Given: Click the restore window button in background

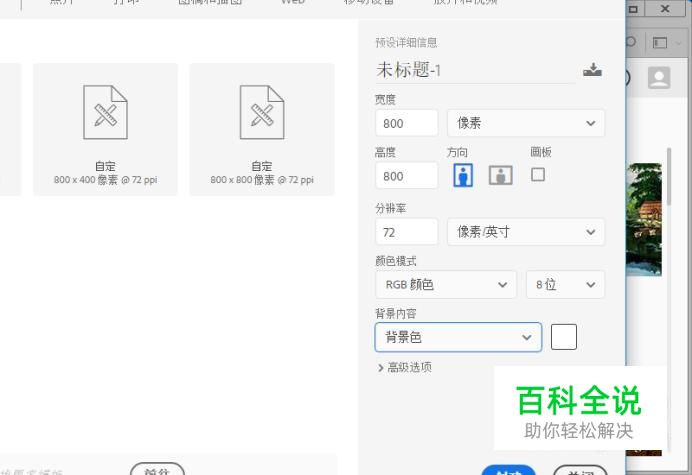Looking at the screenshot, I should pyautogui.click(x=634, y=8).
